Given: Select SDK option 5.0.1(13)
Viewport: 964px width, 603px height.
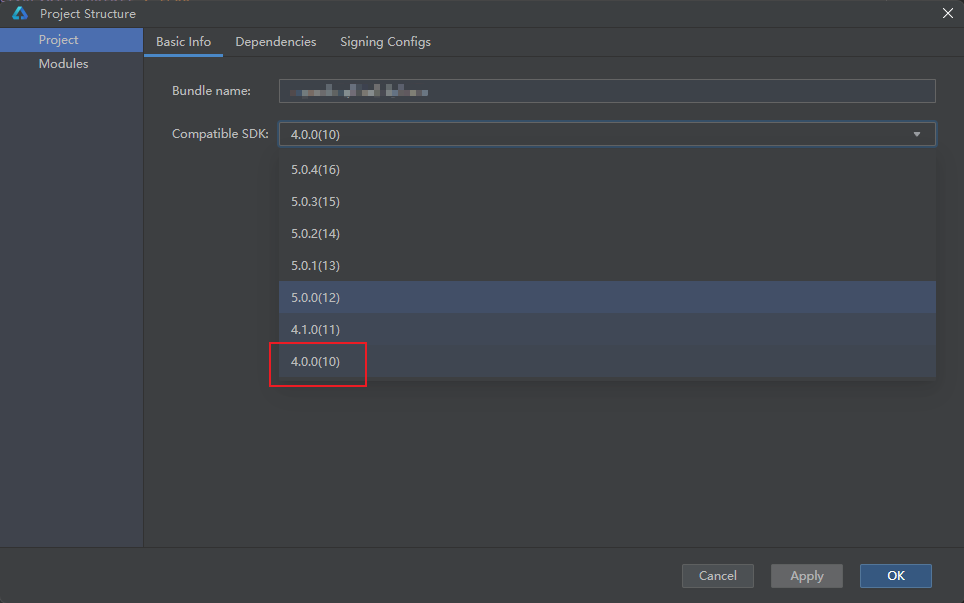Looking at the screenshot, I should coord(315,266).
